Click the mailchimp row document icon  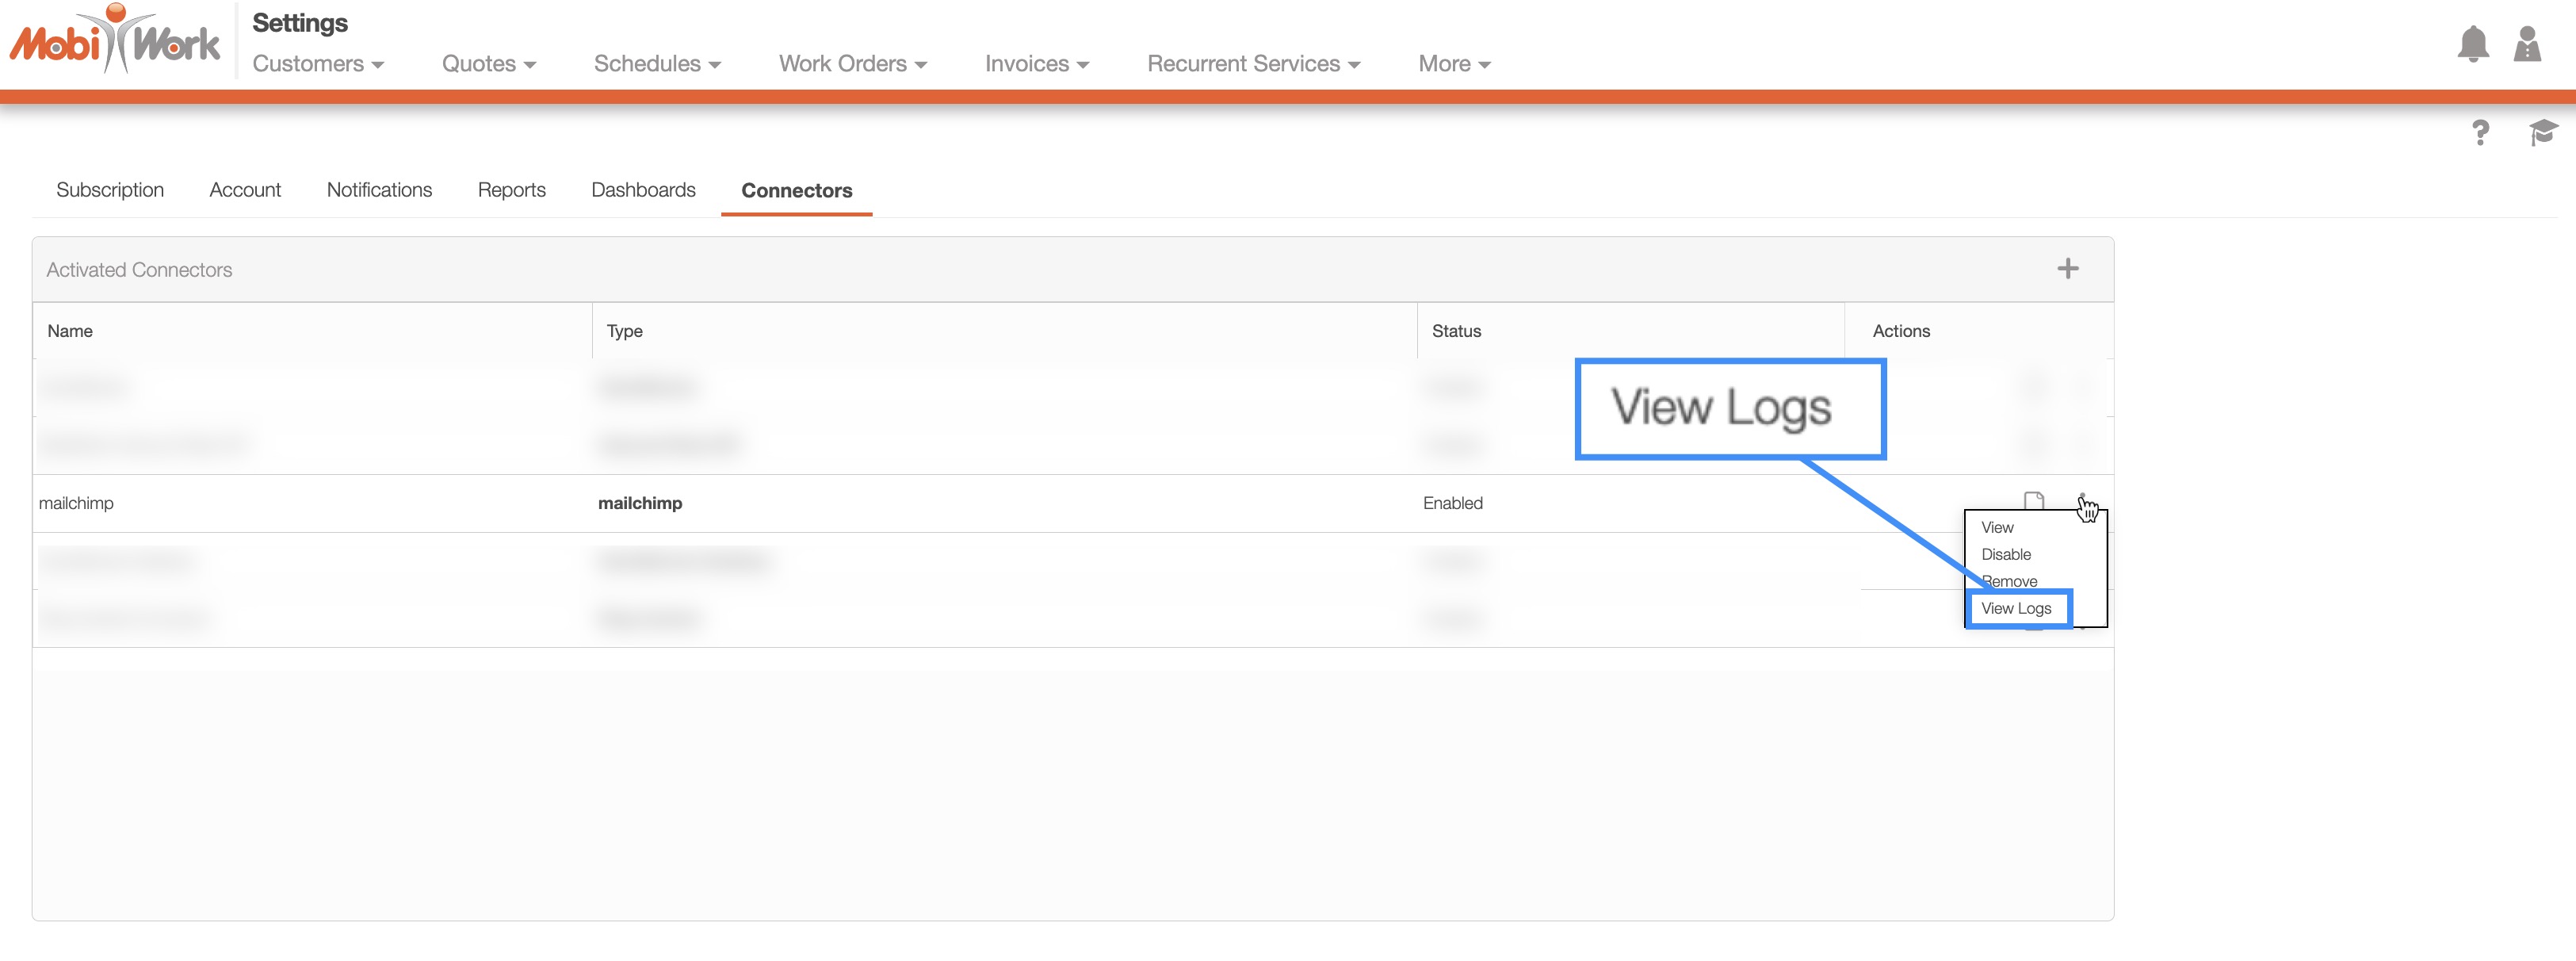2032,501
